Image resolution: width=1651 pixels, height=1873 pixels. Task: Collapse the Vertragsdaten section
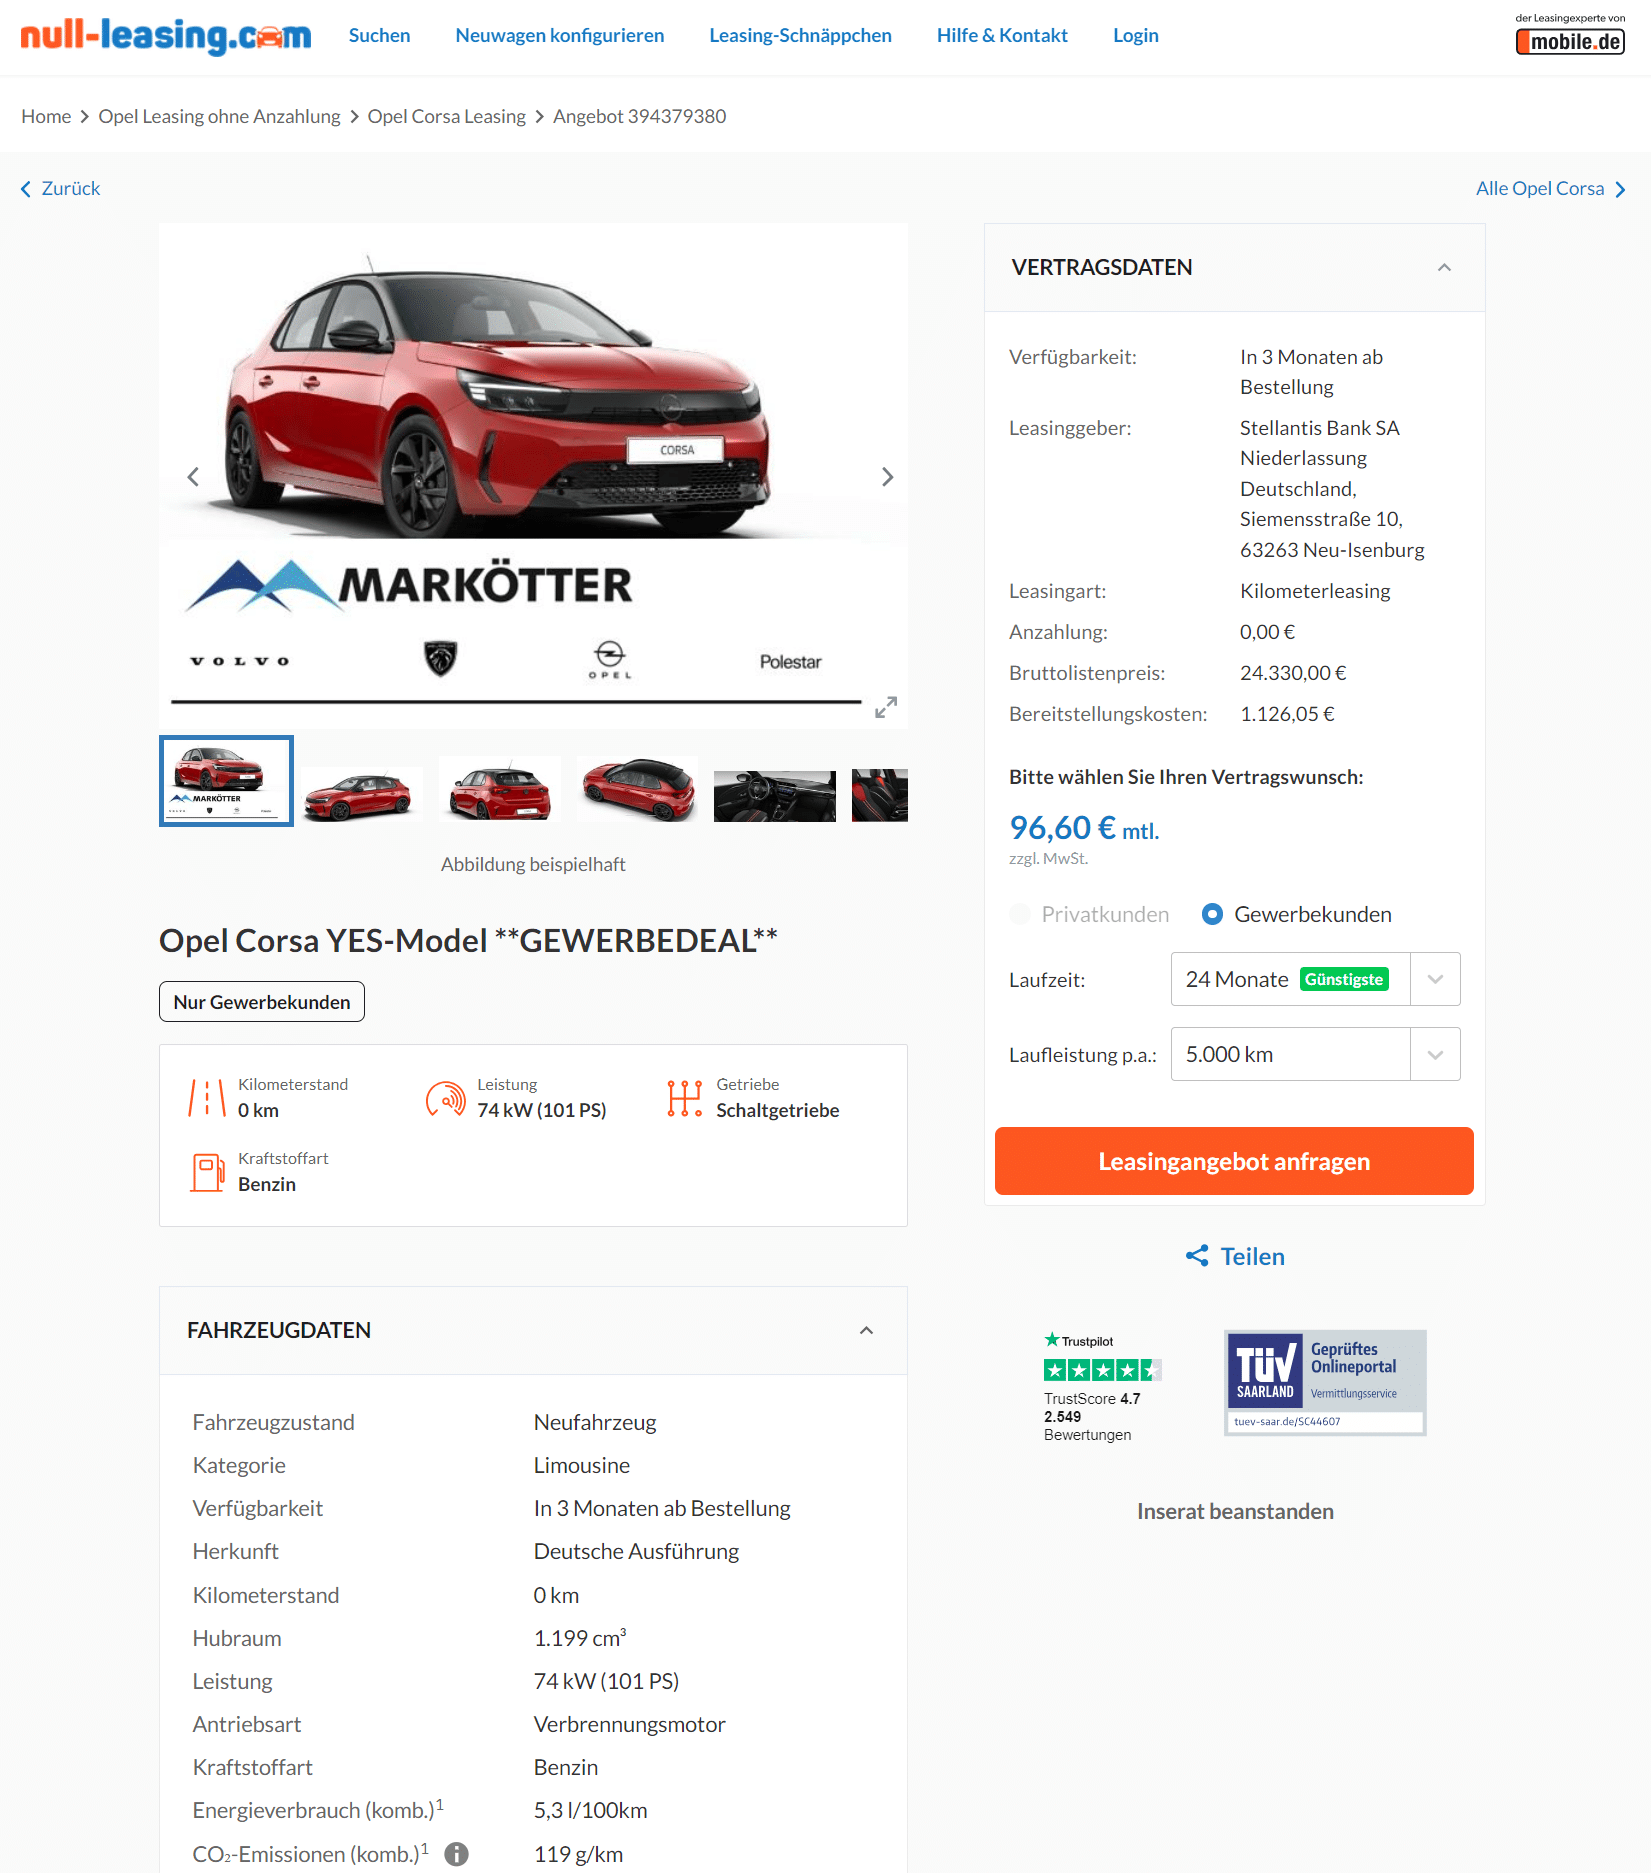1444,267
